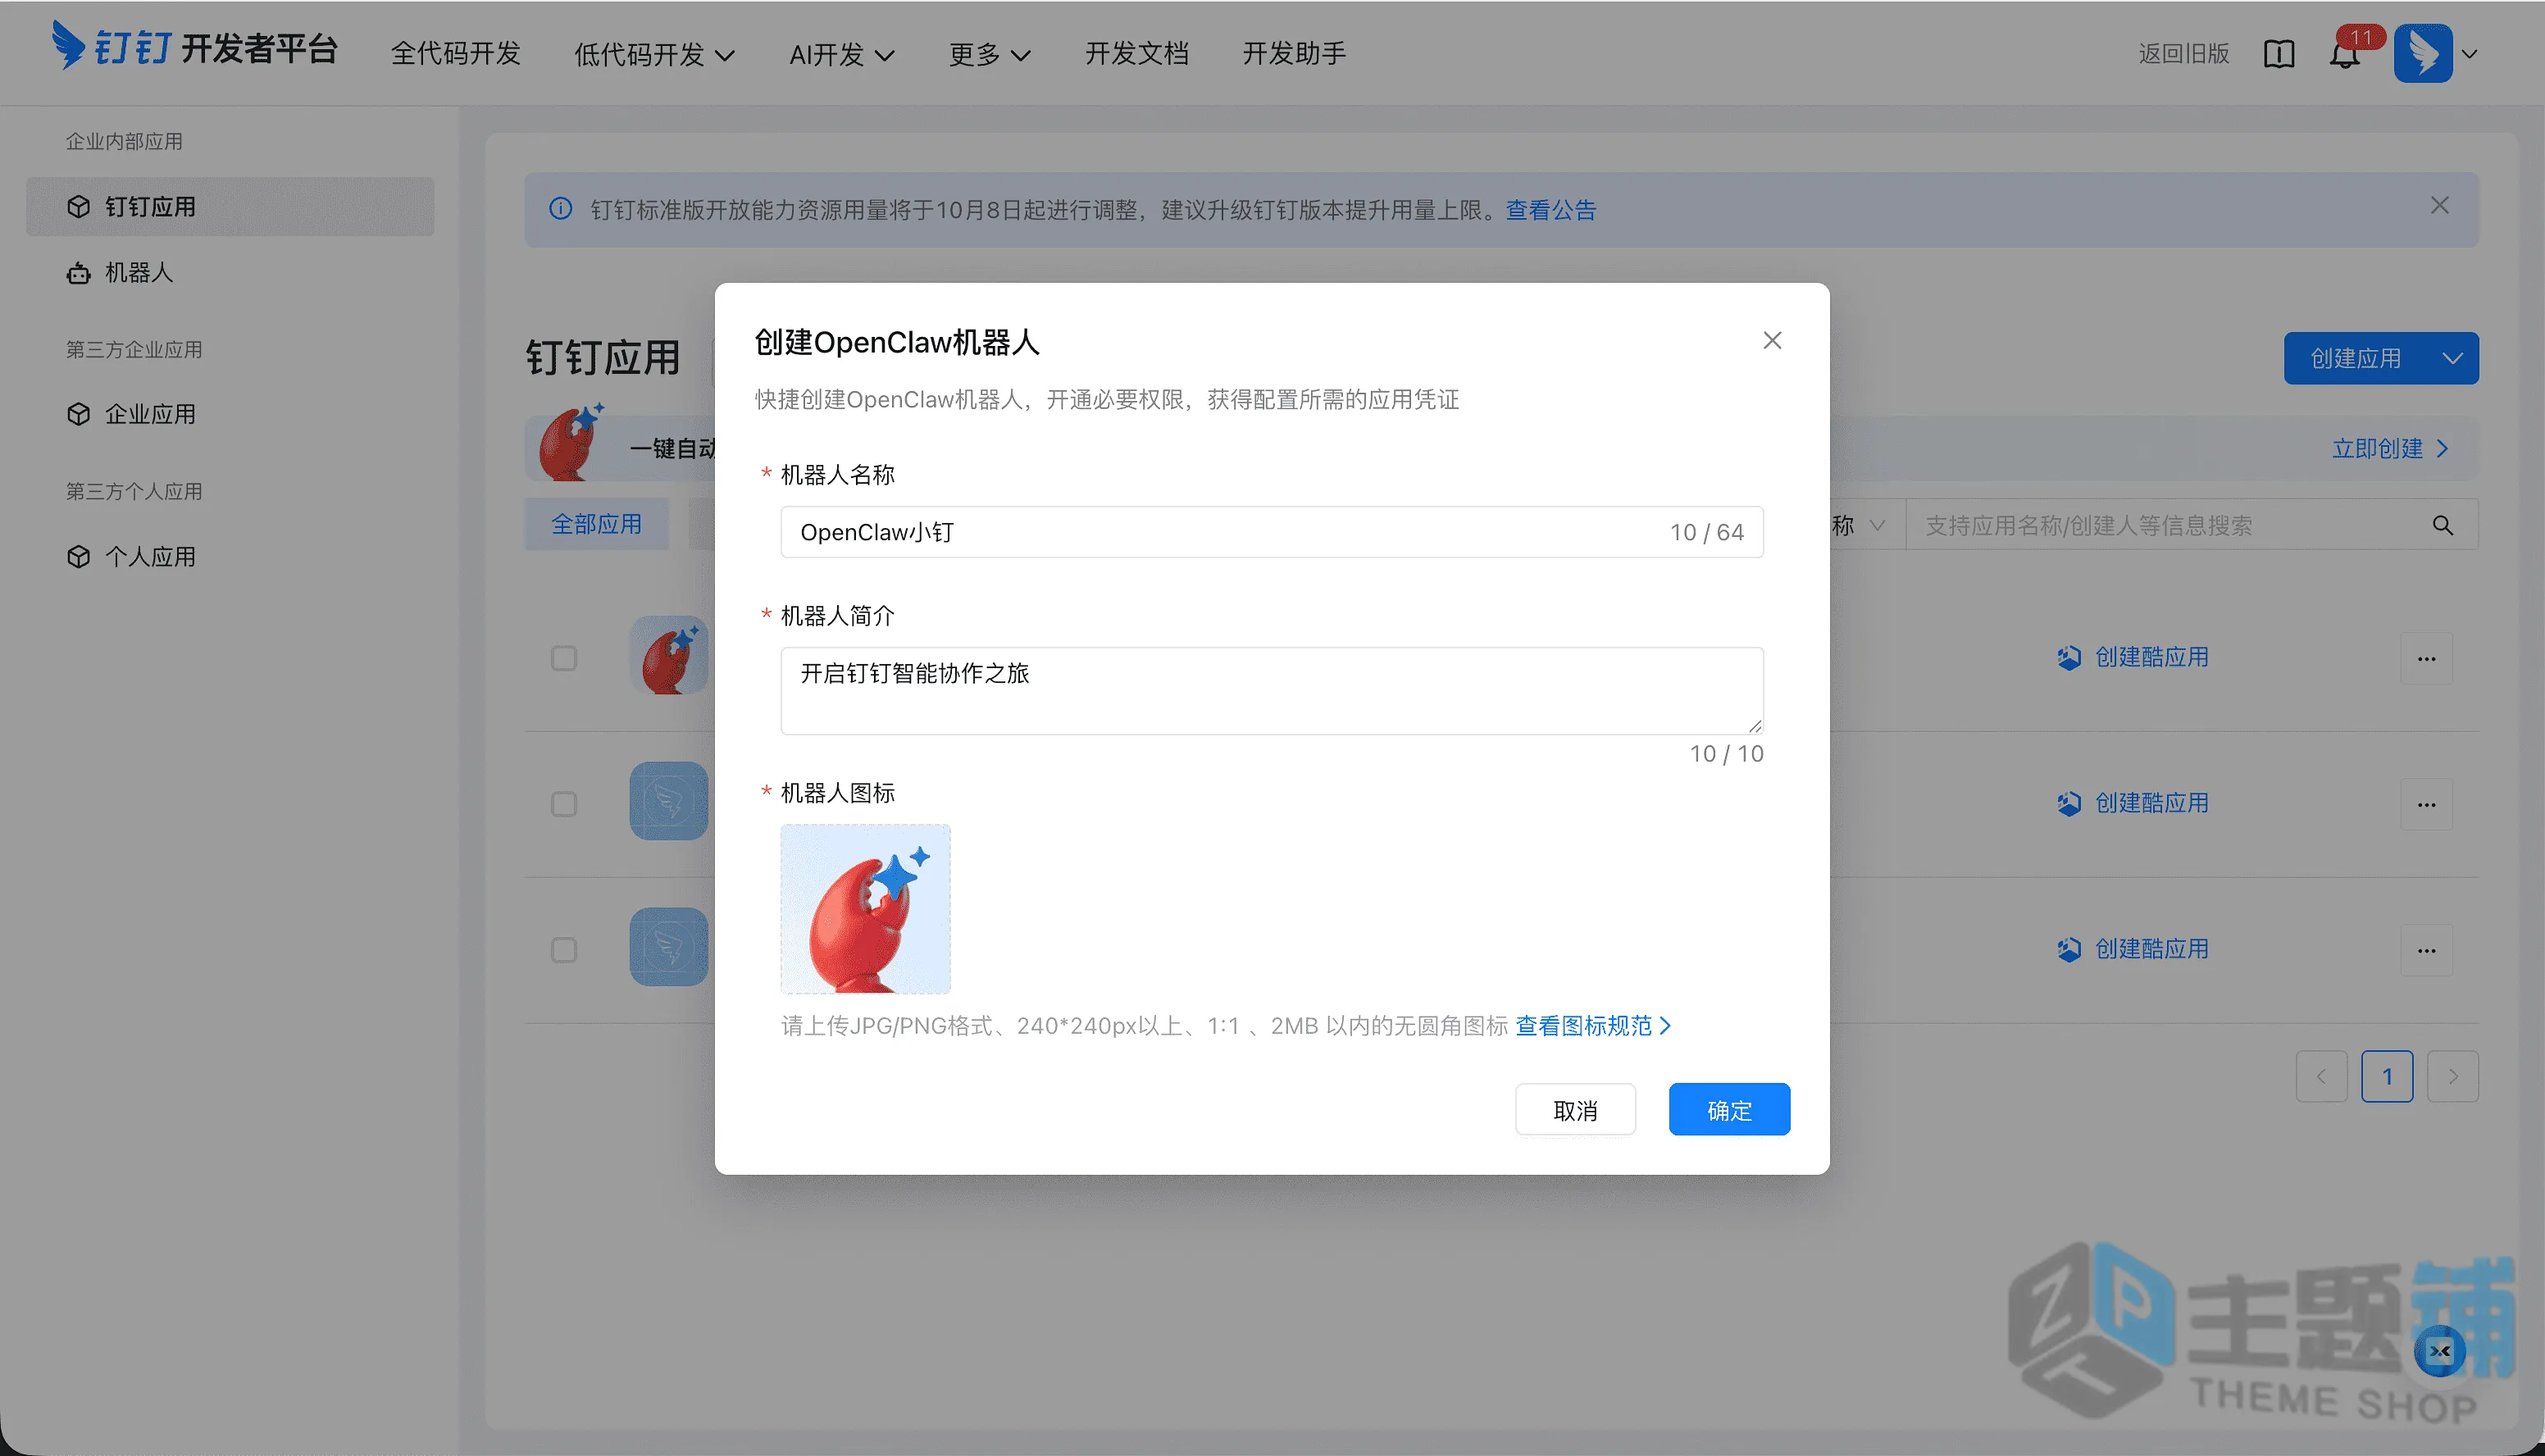This screenshot has height=1456, width=2545.
Task: Click the red claw banner image
Action: (572, 442)
